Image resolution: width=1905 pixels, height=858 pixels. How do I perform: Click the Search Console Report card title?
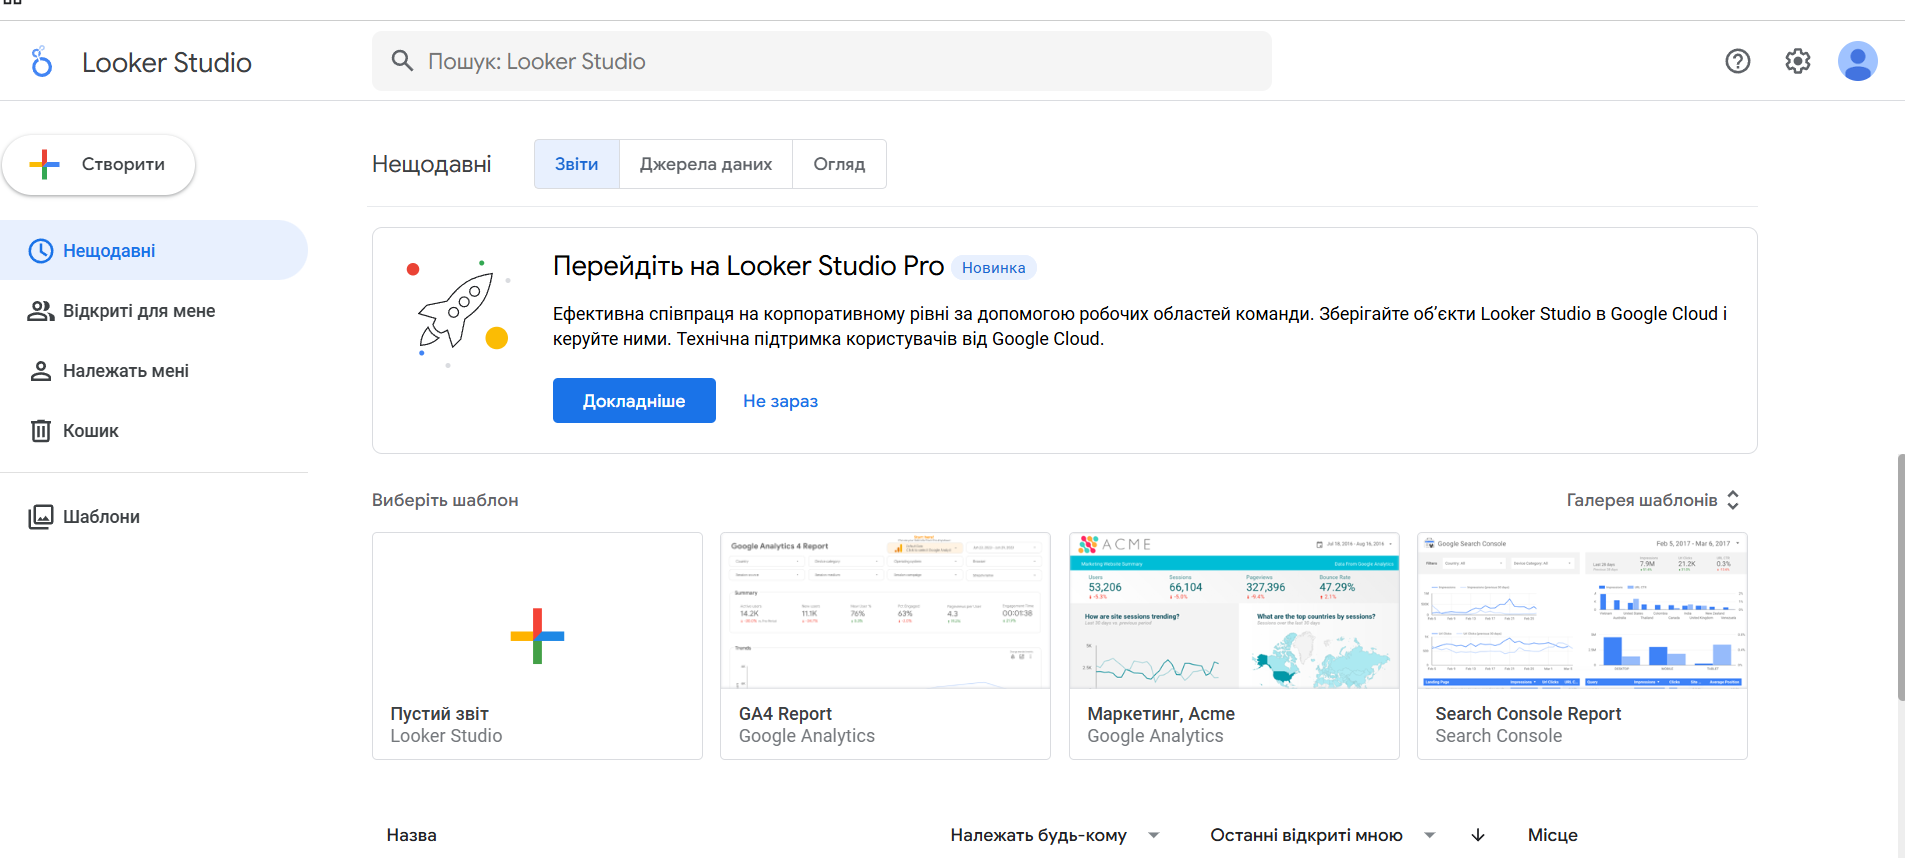(1528, 714)
